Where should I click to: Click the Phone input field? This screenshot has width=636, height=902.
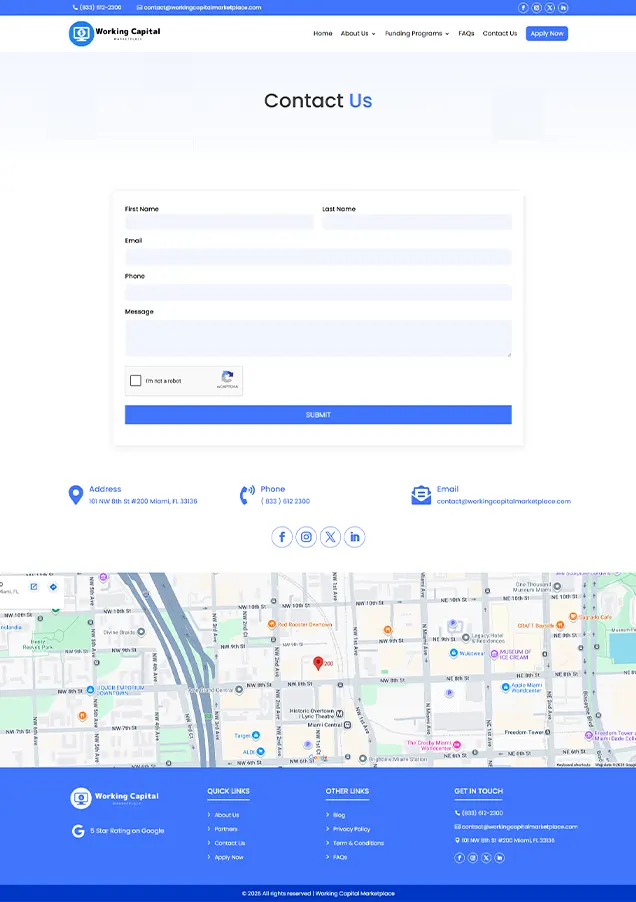(x=318, y=292)
